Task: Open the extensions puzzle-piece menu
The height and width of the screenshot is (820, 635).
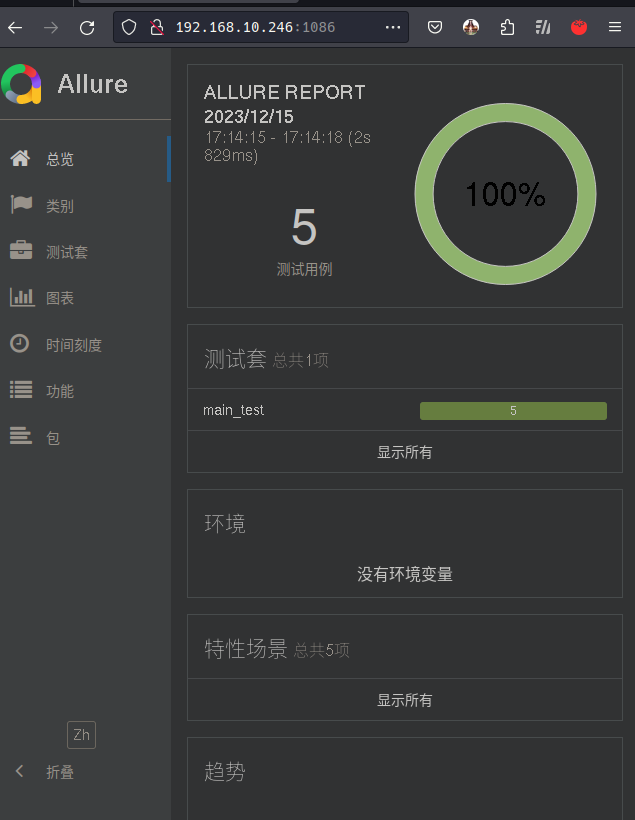Action: coord(507,27)
